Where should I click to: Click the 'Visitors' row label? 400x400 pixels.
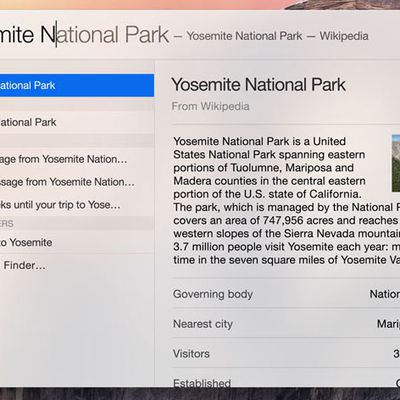click(x=191, y=354)
